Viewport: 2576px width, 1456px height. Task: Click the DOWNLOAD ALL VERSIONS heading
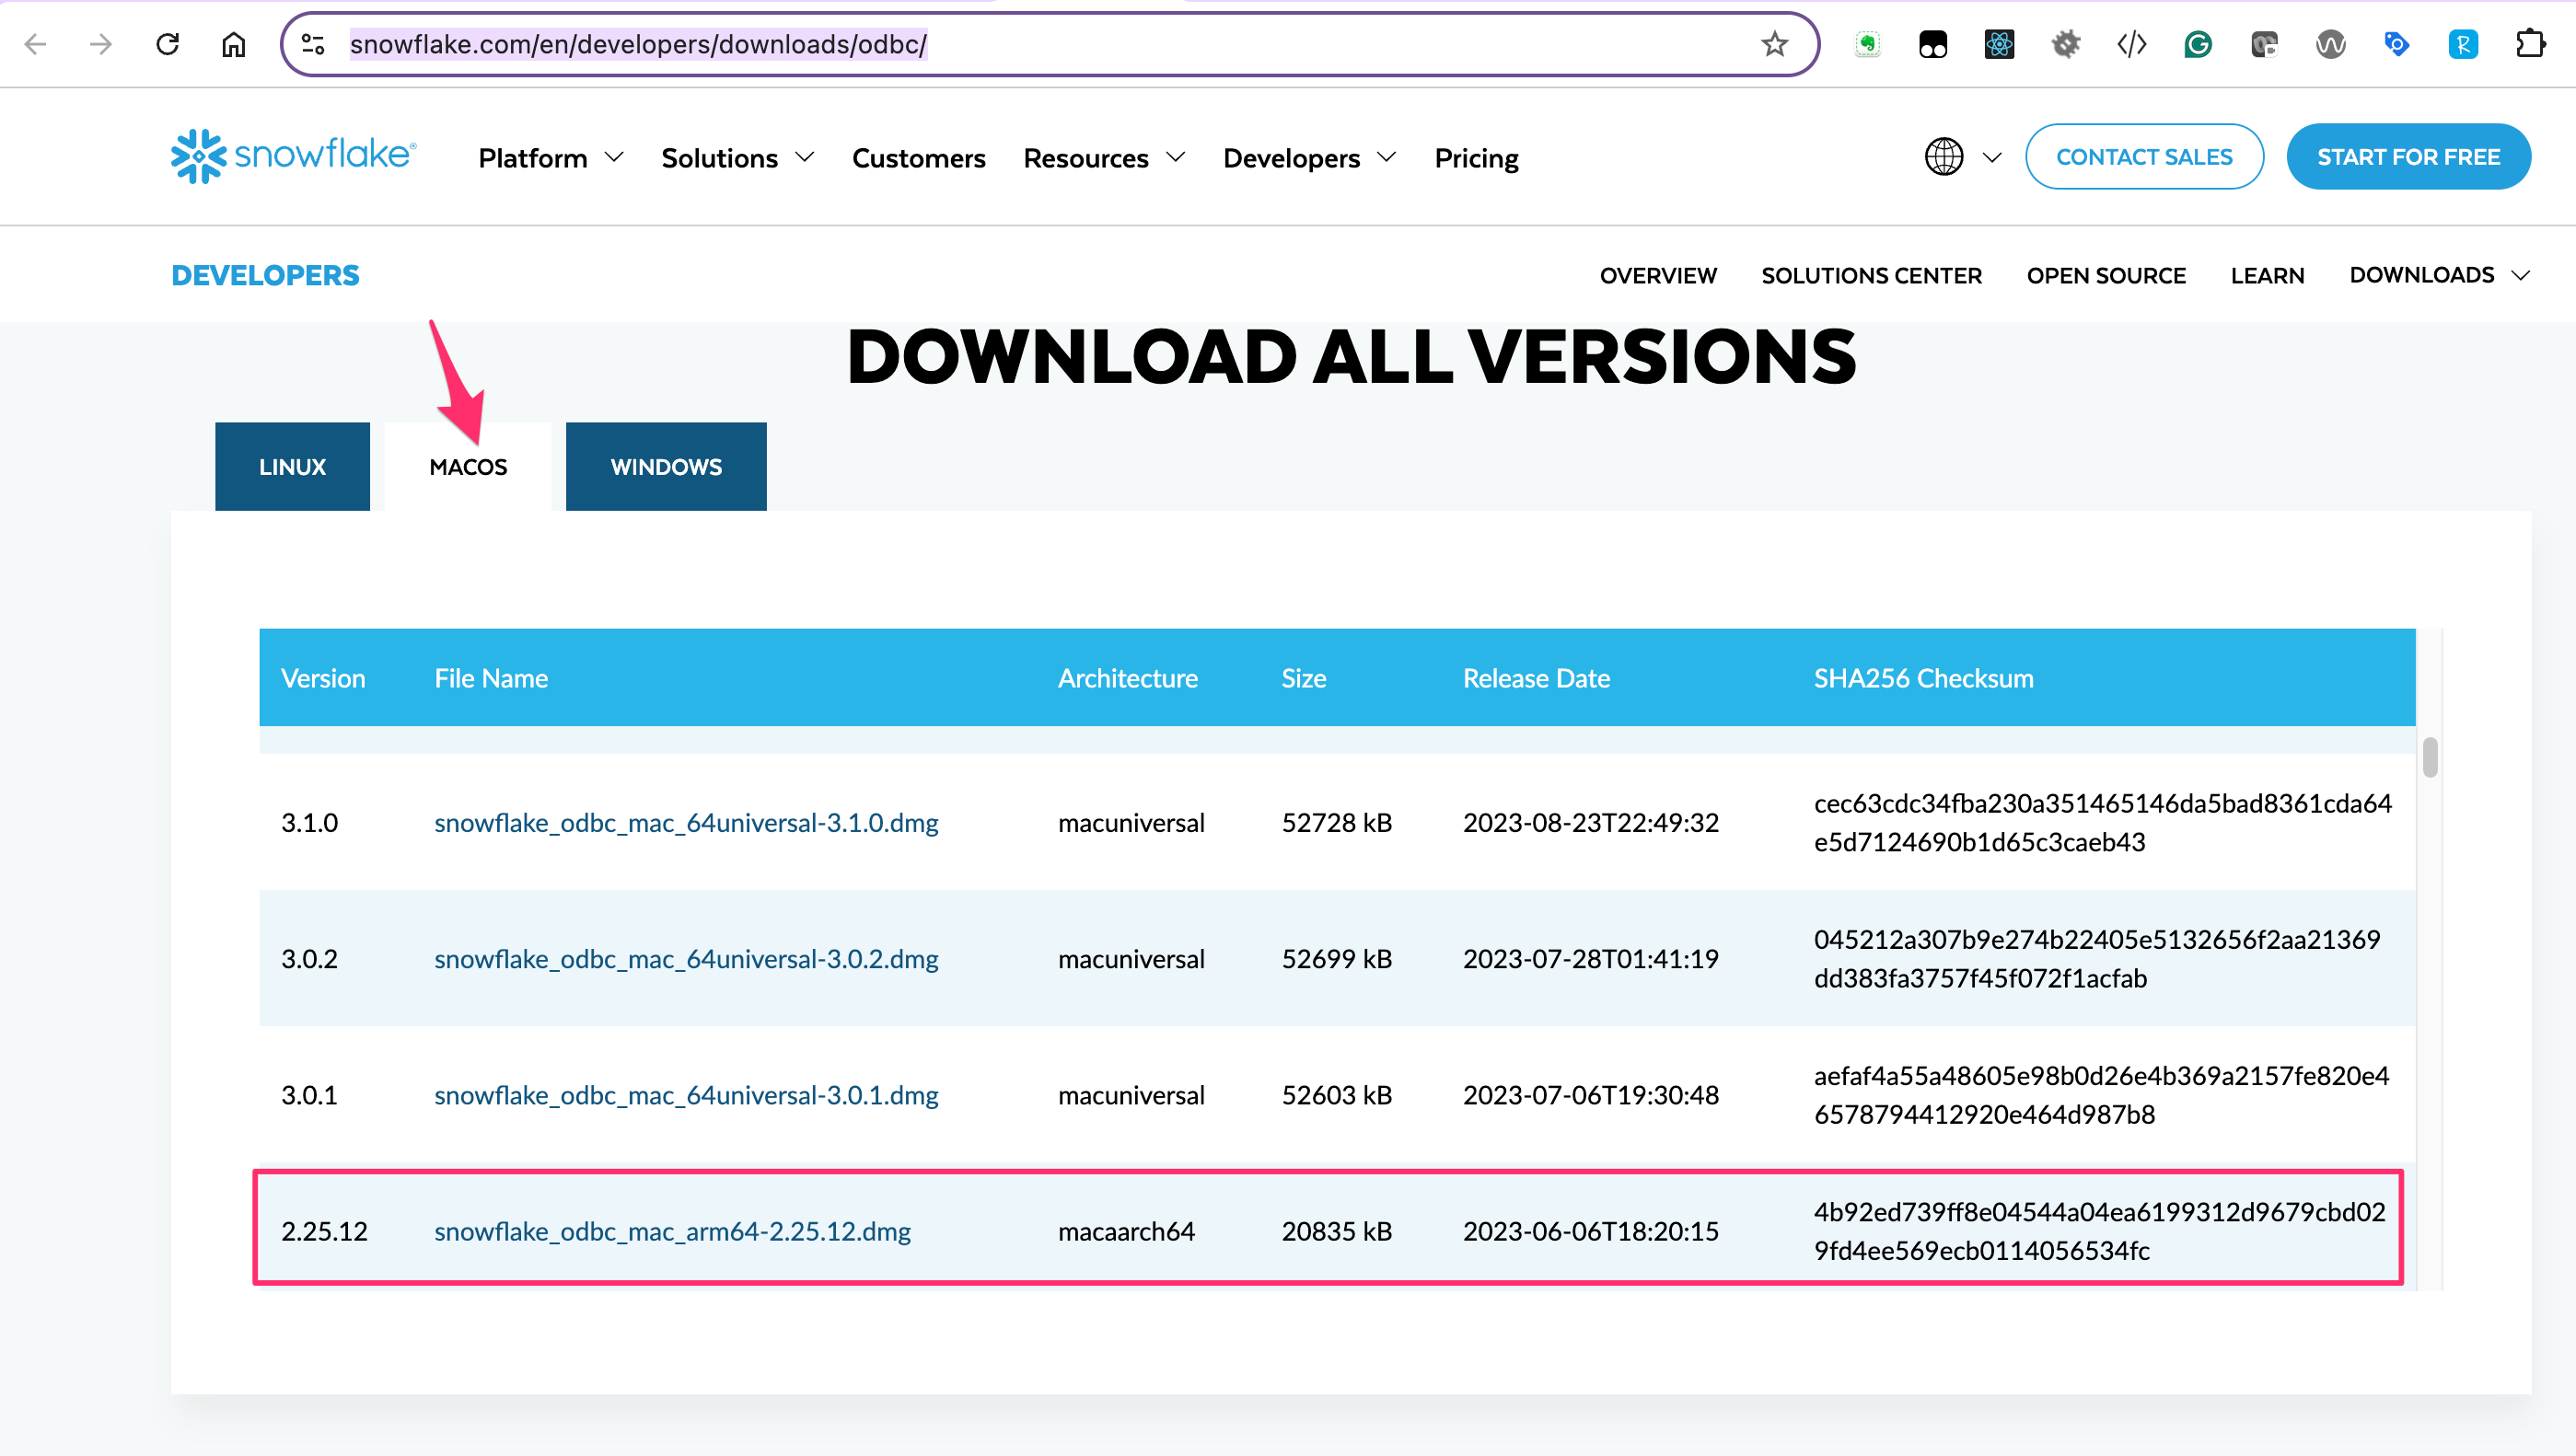coord(1351,356)
